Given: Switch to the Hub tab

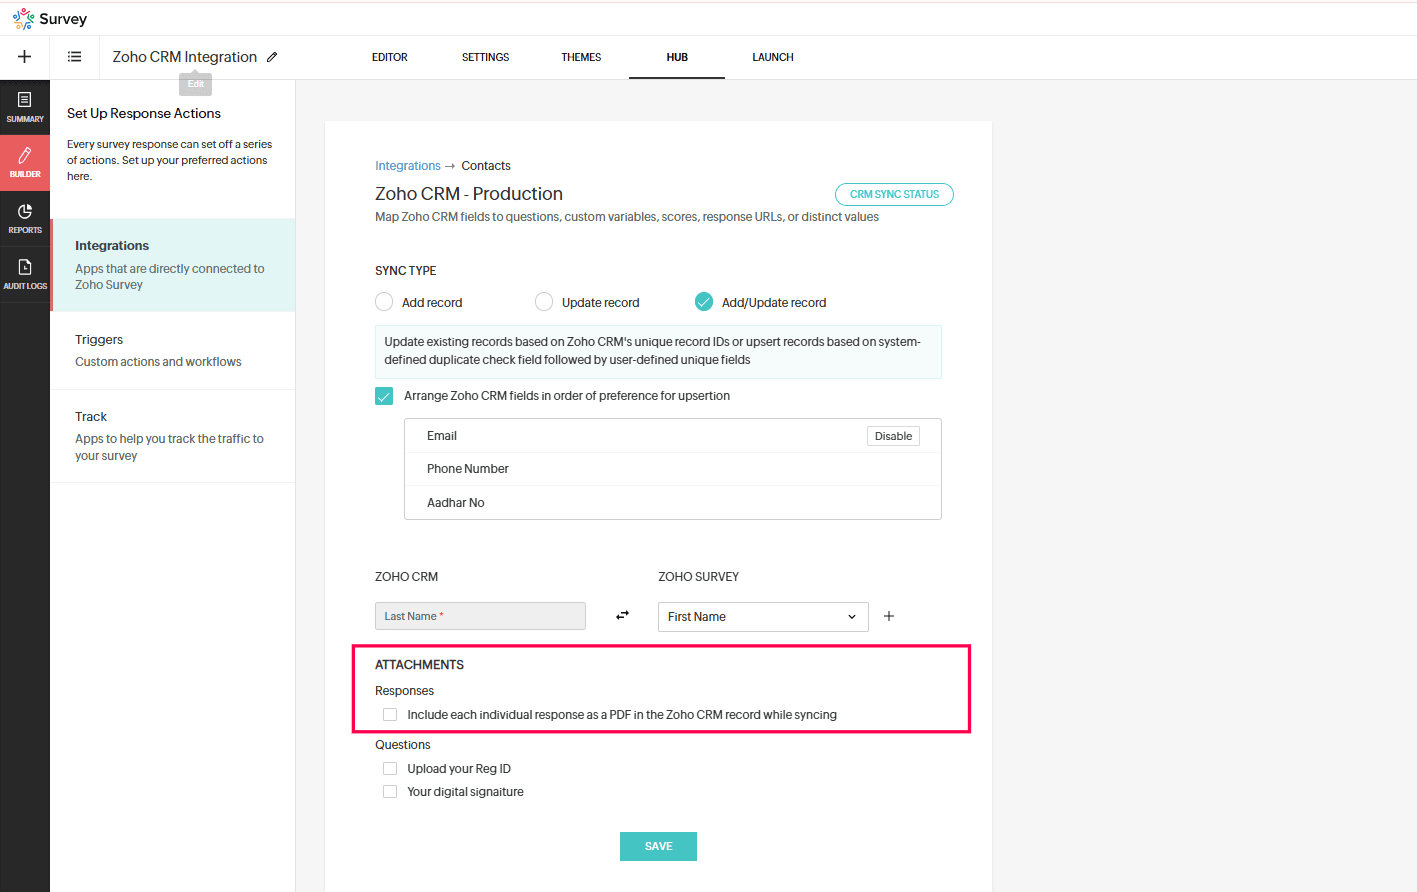Looking at the screenshot, I should (677, 57).
